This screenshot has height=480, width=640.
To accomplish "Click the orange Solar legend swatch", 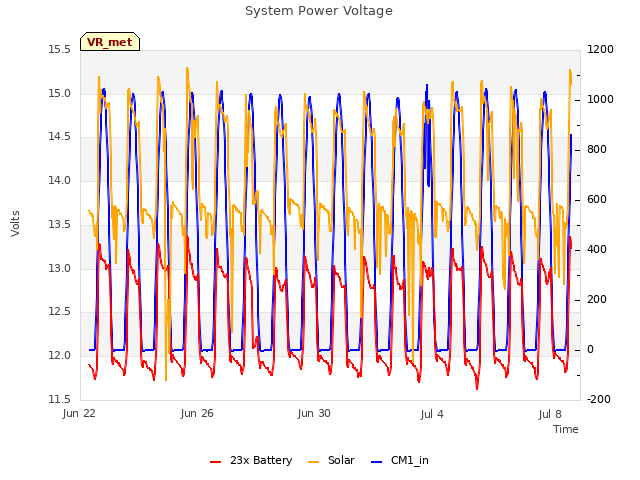I will point(313,462).
